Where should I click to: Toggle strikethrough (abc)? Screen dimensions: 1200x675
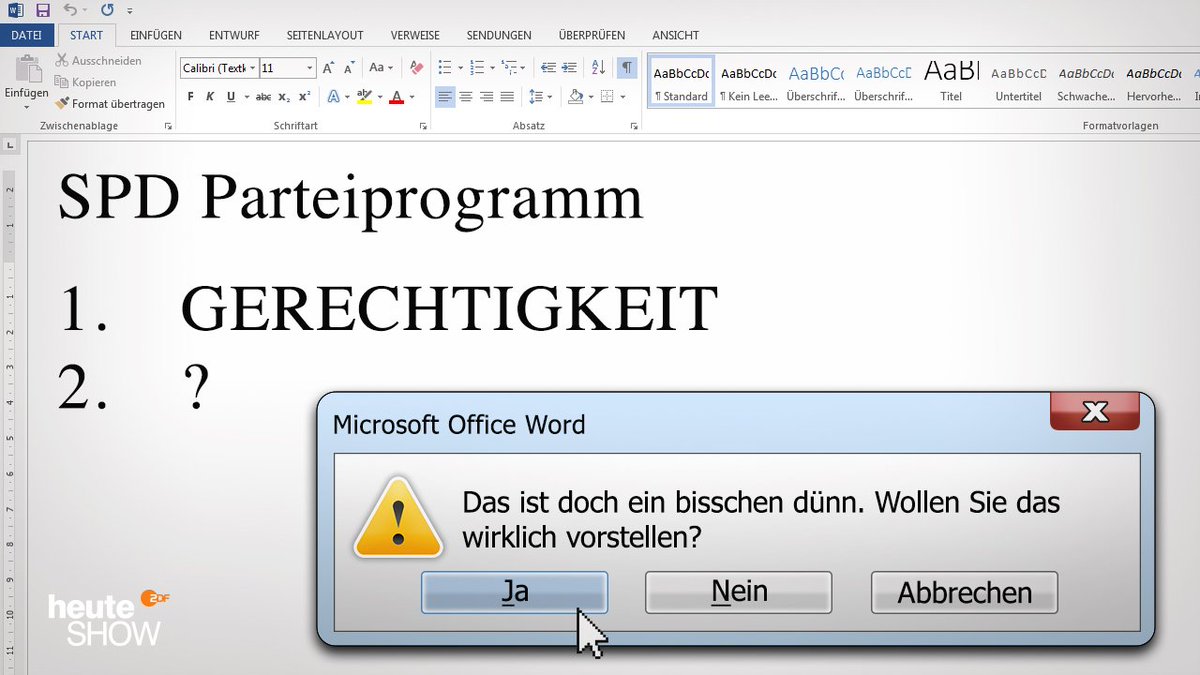click(x=263, y=97)
